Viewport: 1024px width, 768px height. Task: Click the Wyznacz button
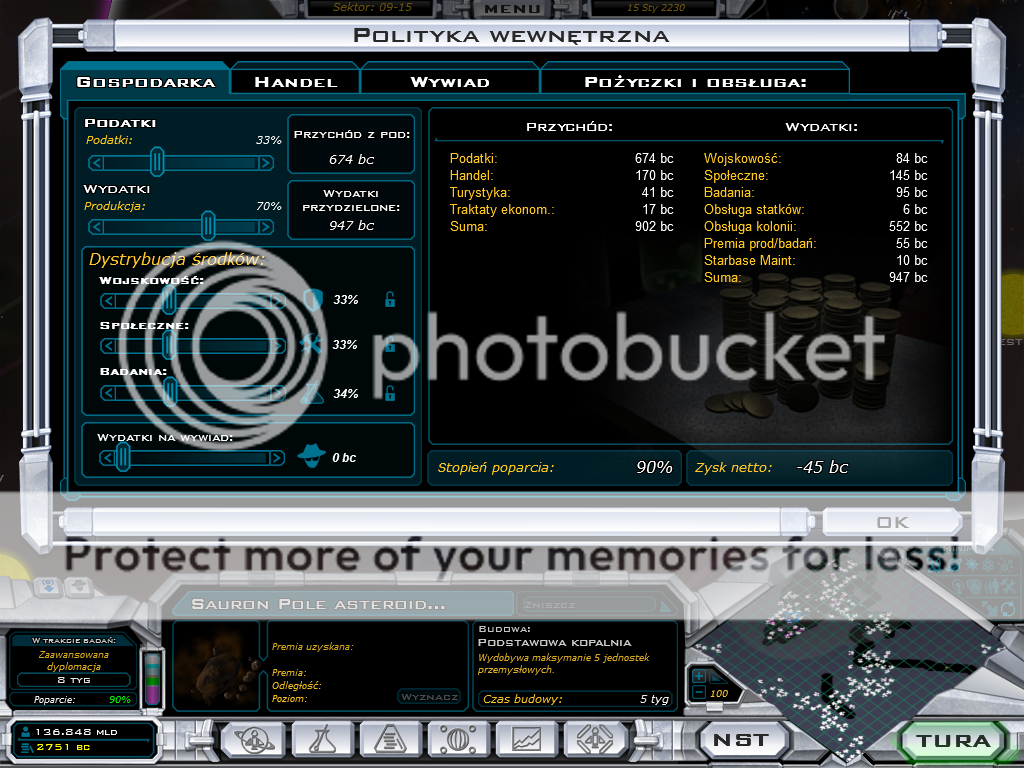429,697
